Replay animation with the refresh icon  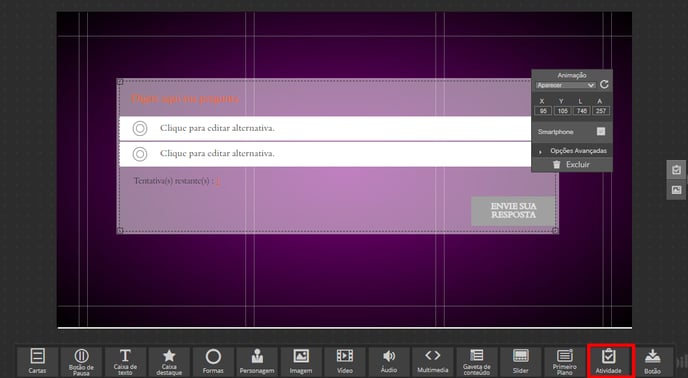pos(604,85)
